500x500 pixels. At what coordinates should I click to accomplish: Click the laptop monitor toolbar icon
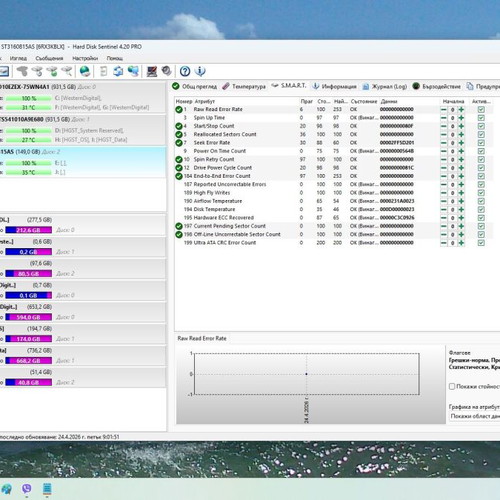point(152,71)
